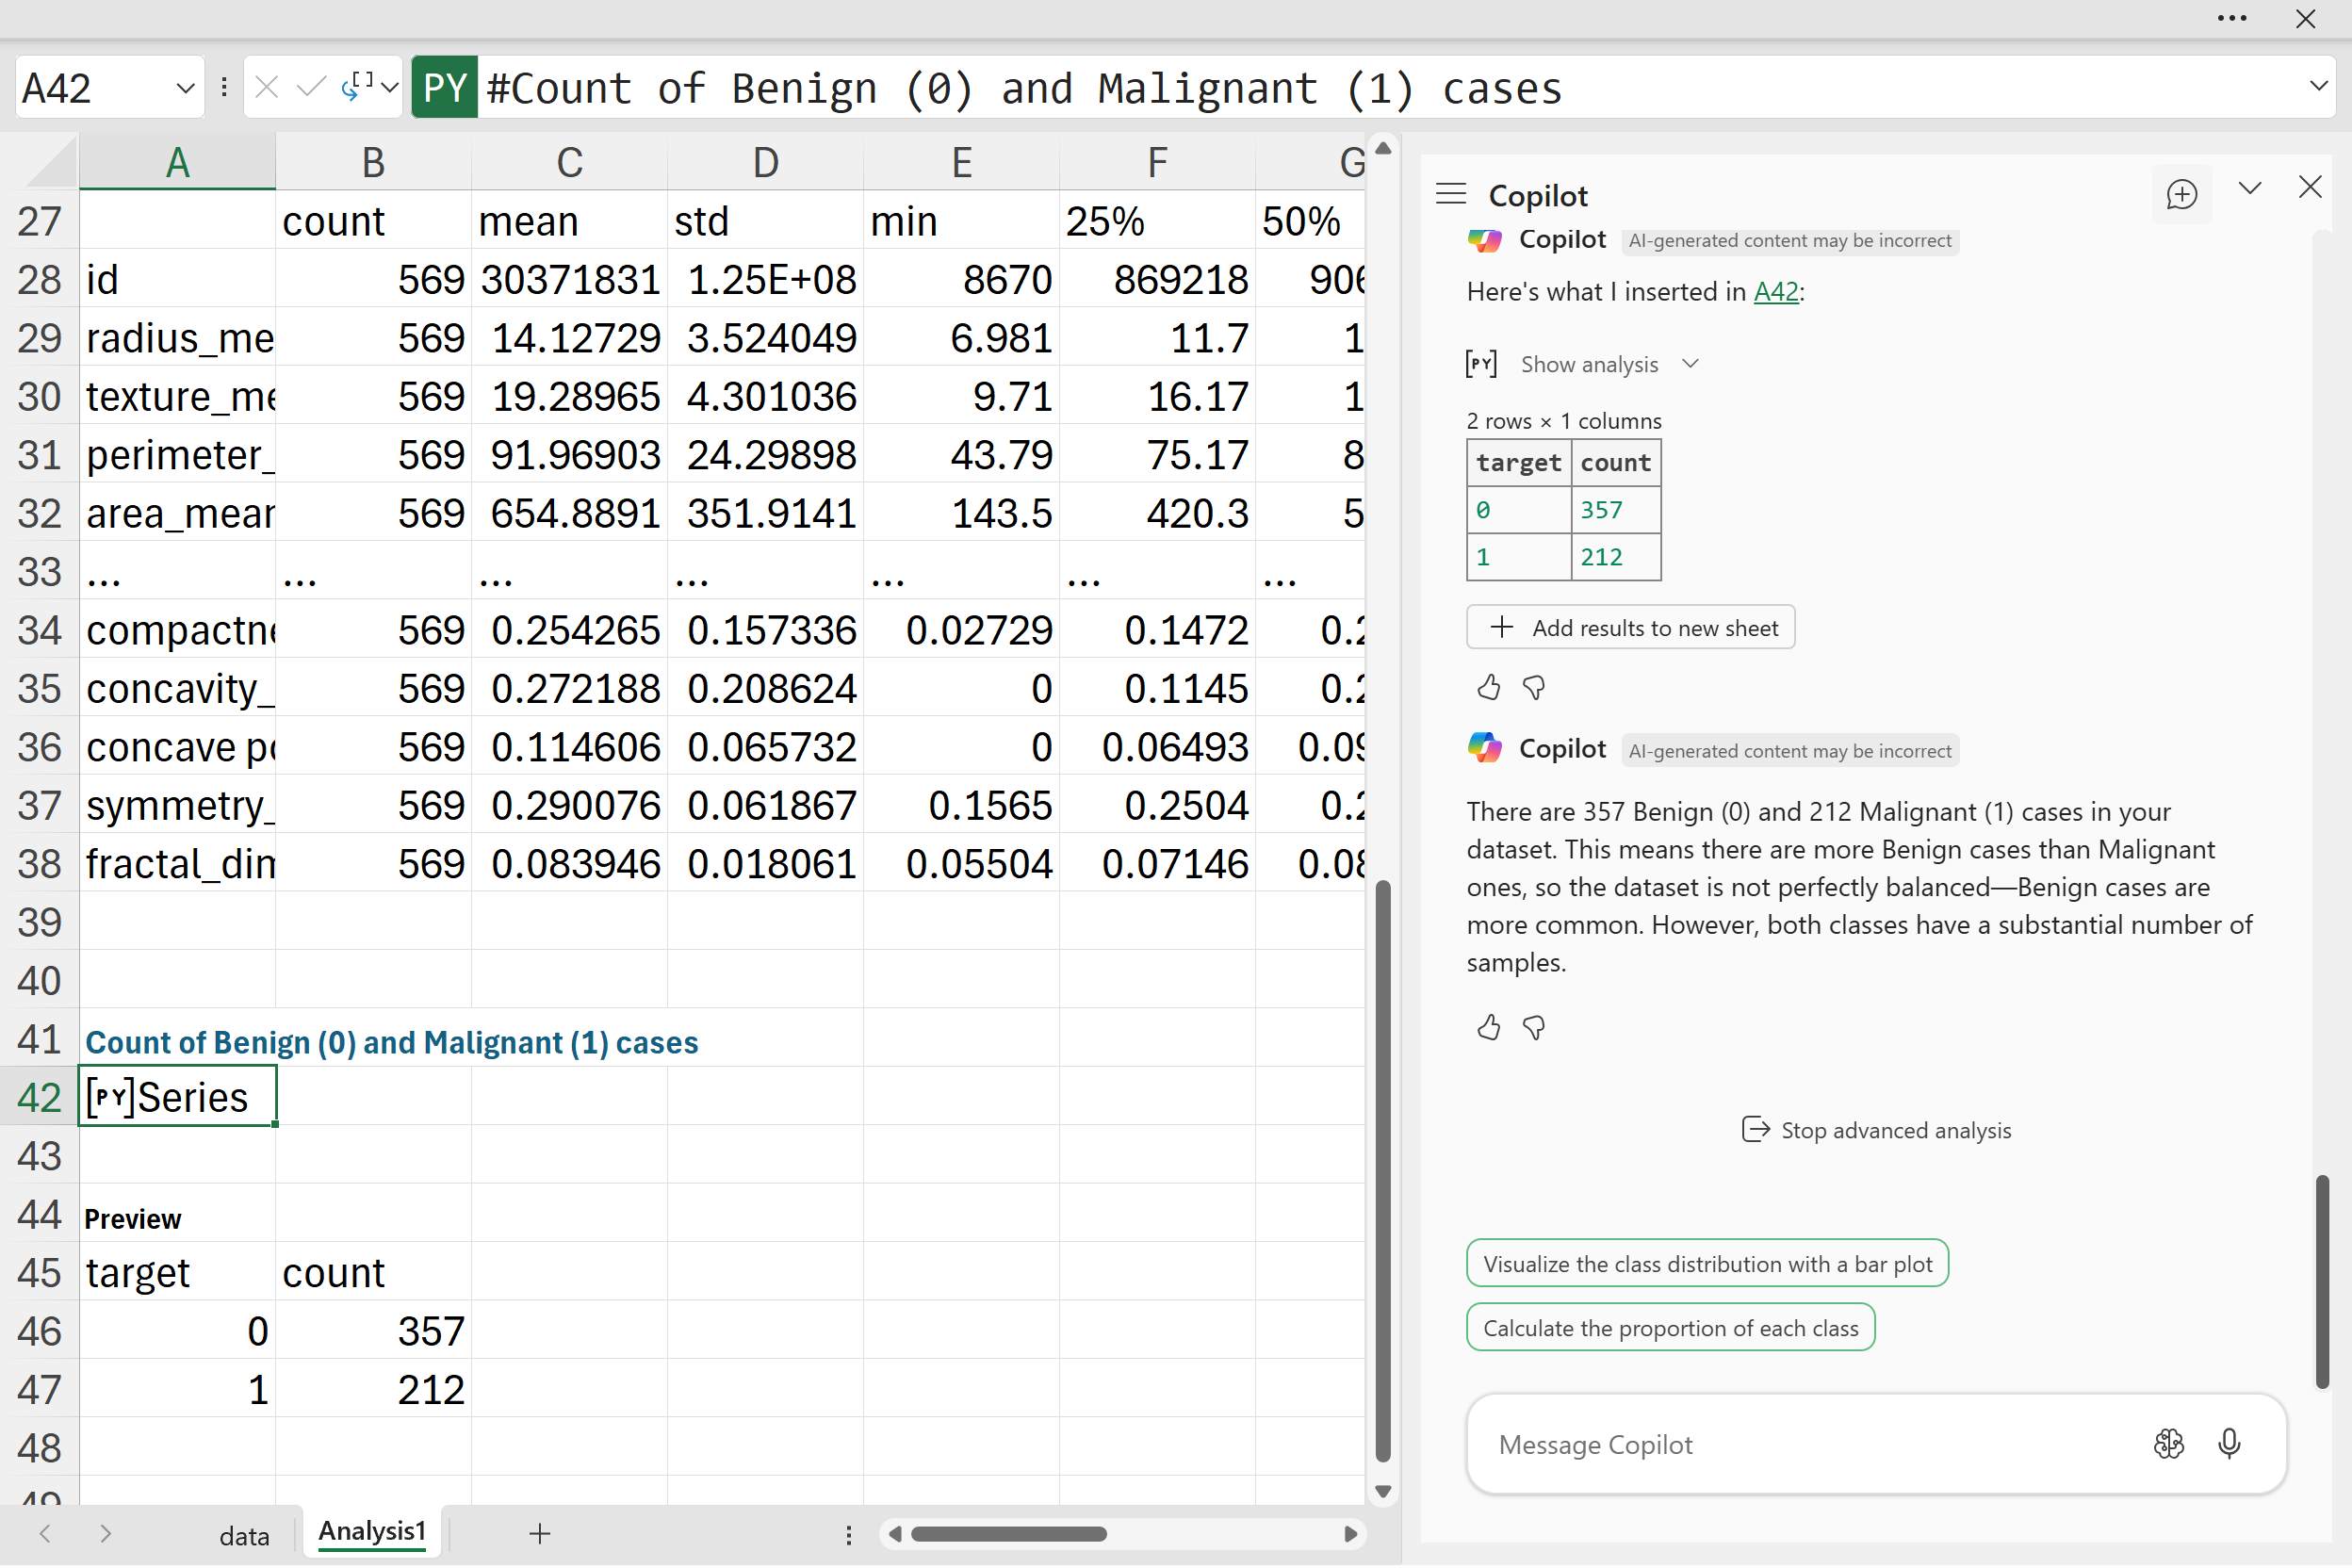Click thumbs up on Benign summary response
This screenshot has width=2352, height=1568.
pyautogui.click(x=1488, y=1027)
